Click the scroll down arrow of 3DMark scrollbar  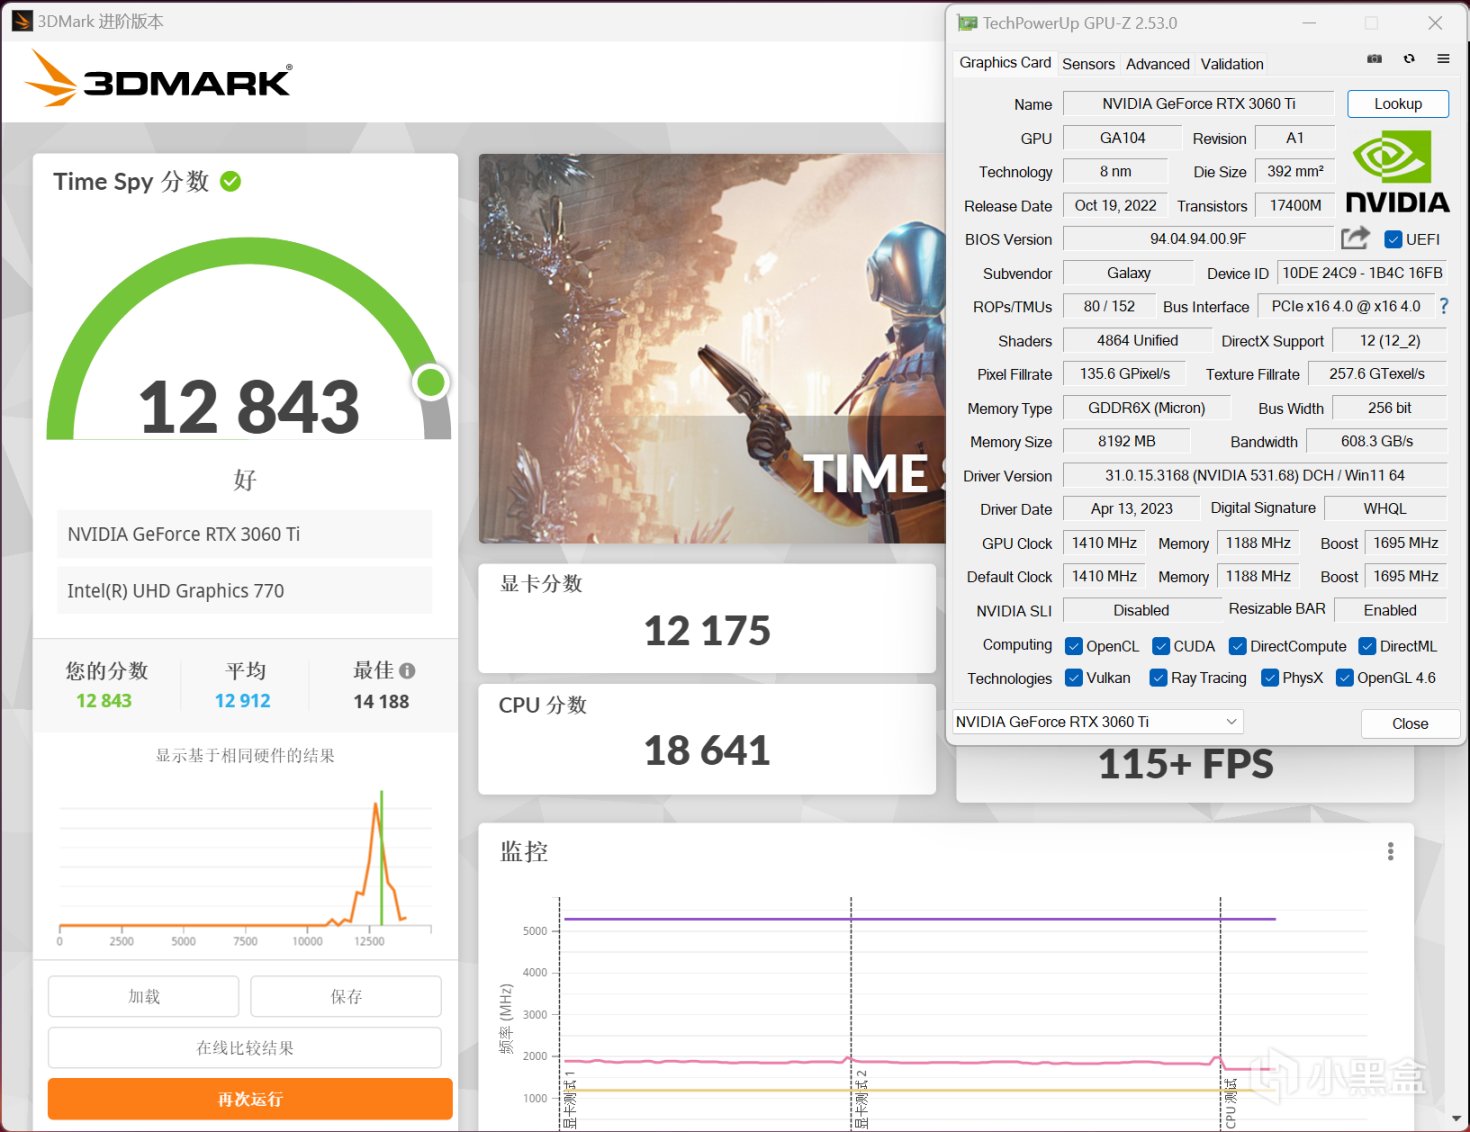point(1457,1118)
